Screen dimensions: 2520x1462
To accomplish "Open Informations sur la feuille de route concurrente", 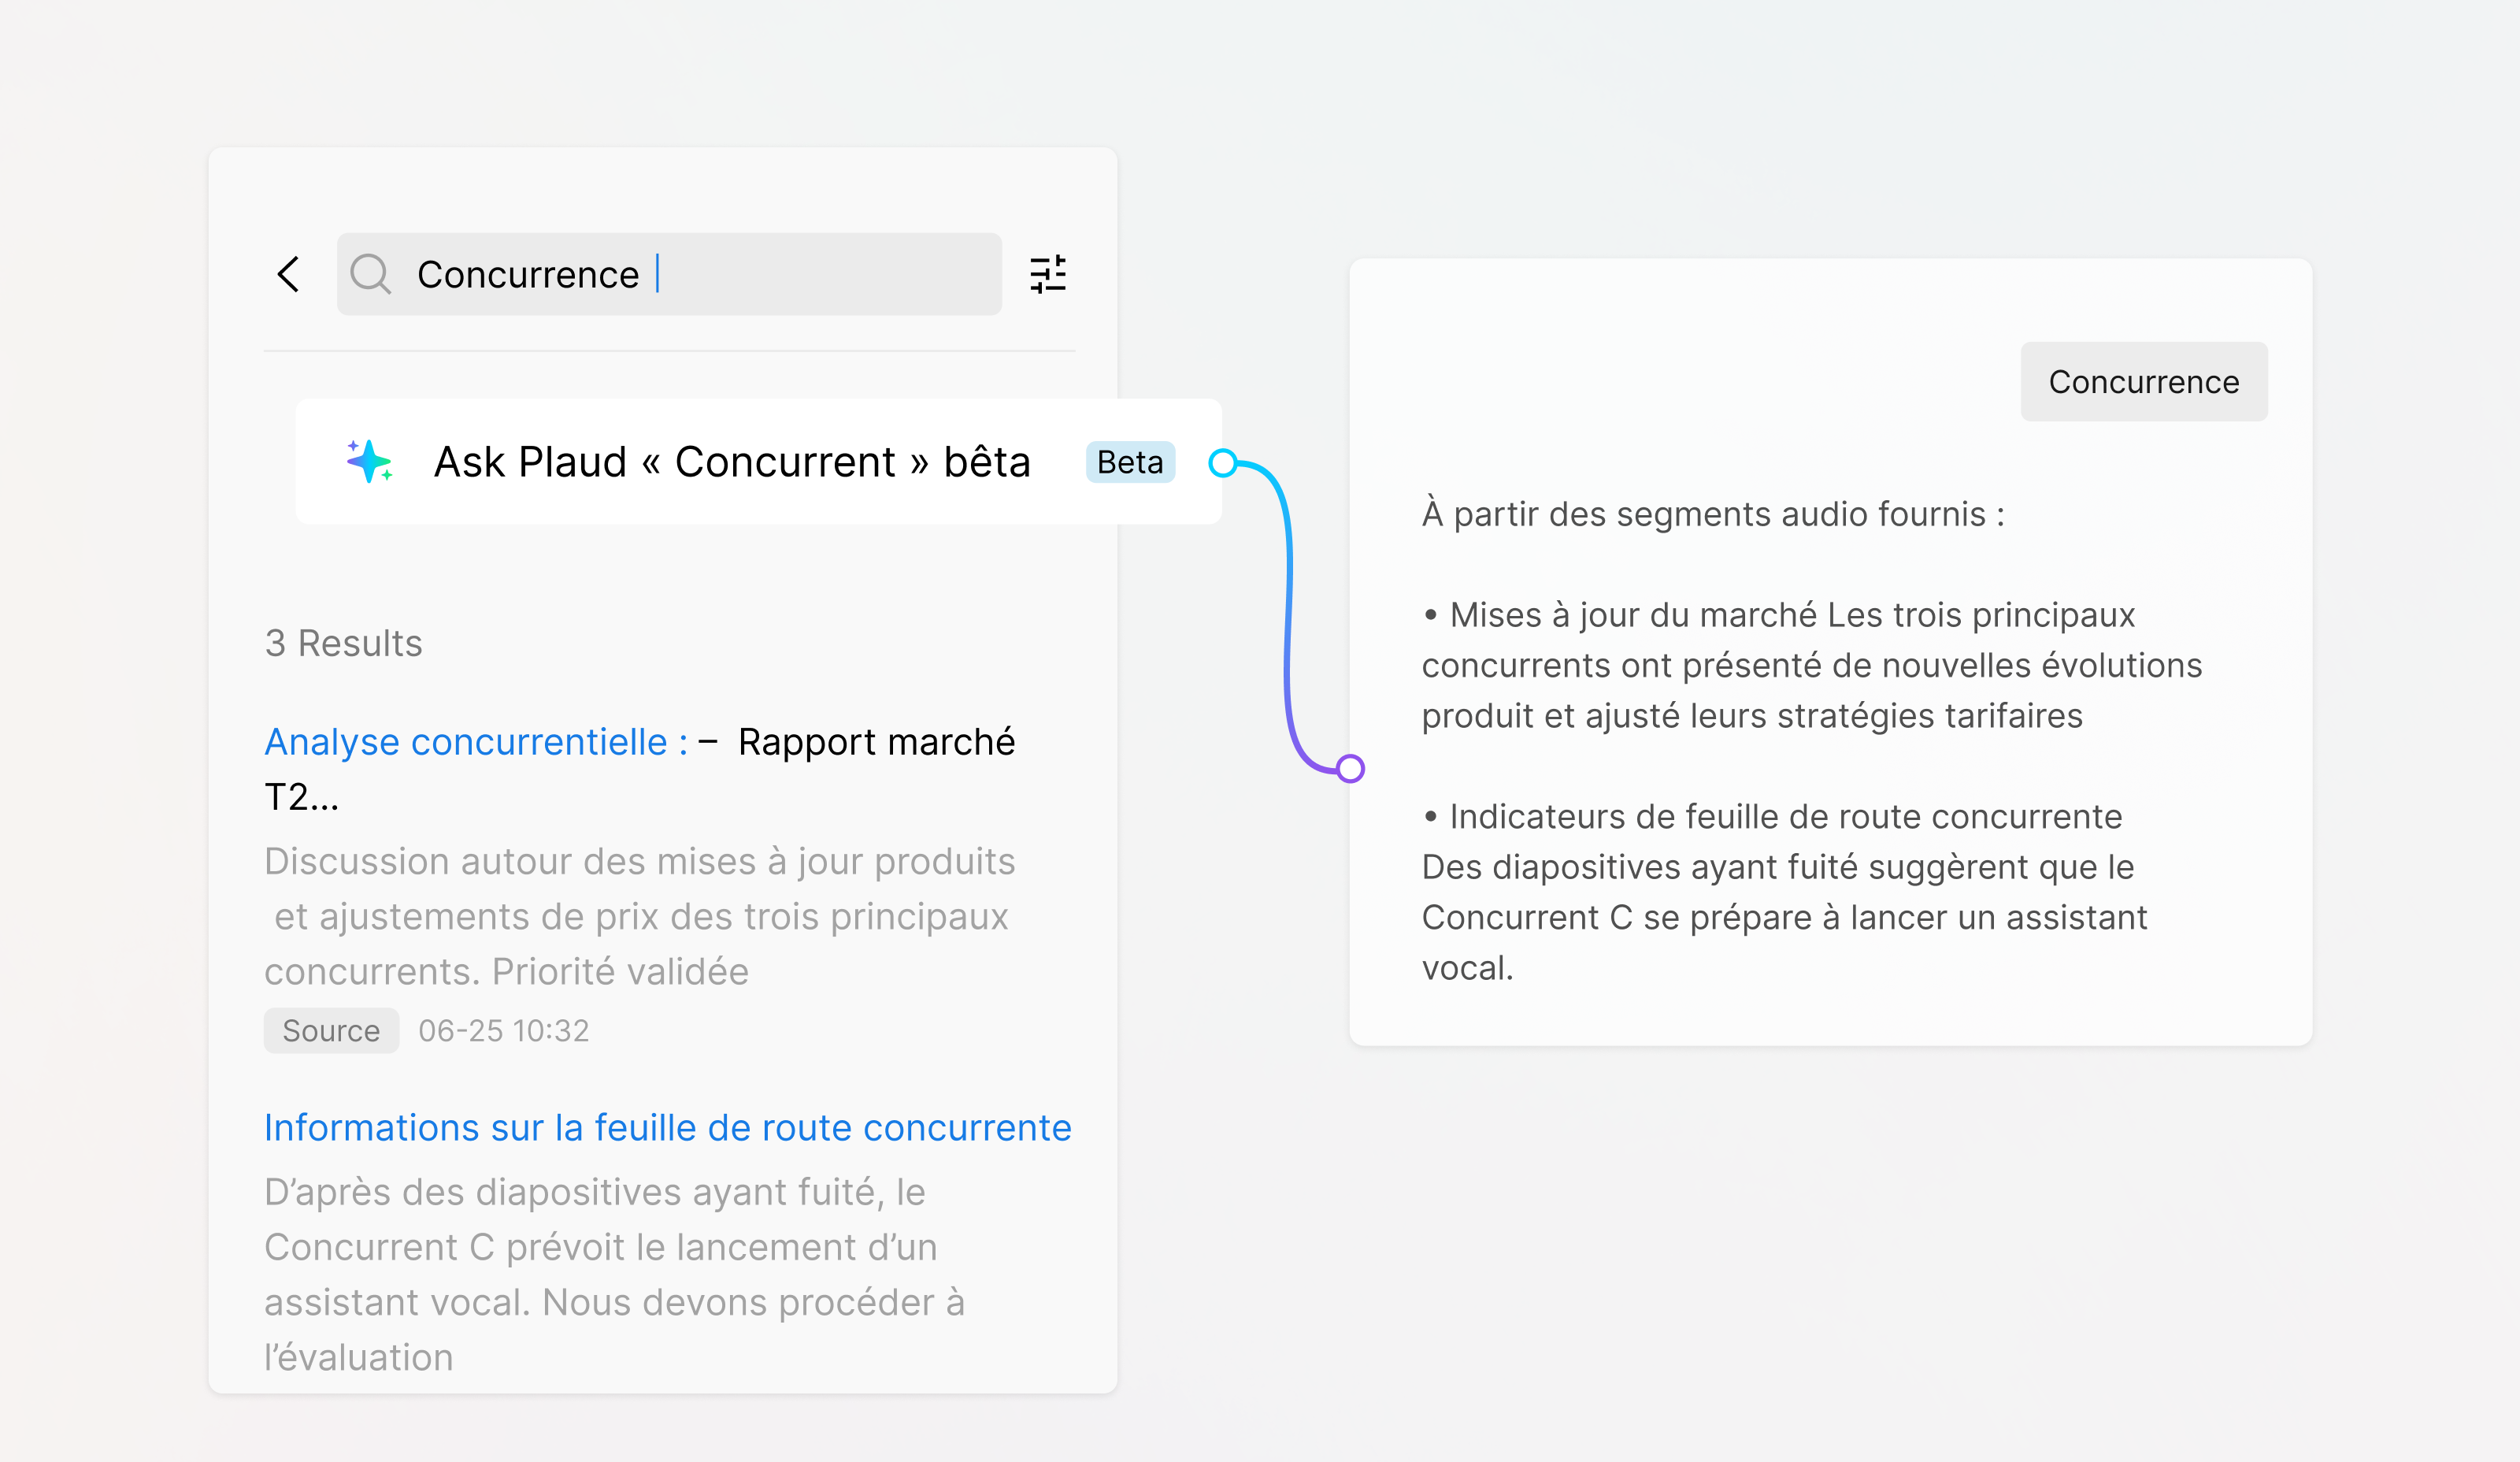I will pyautogui.click(x=667, y=1128).
